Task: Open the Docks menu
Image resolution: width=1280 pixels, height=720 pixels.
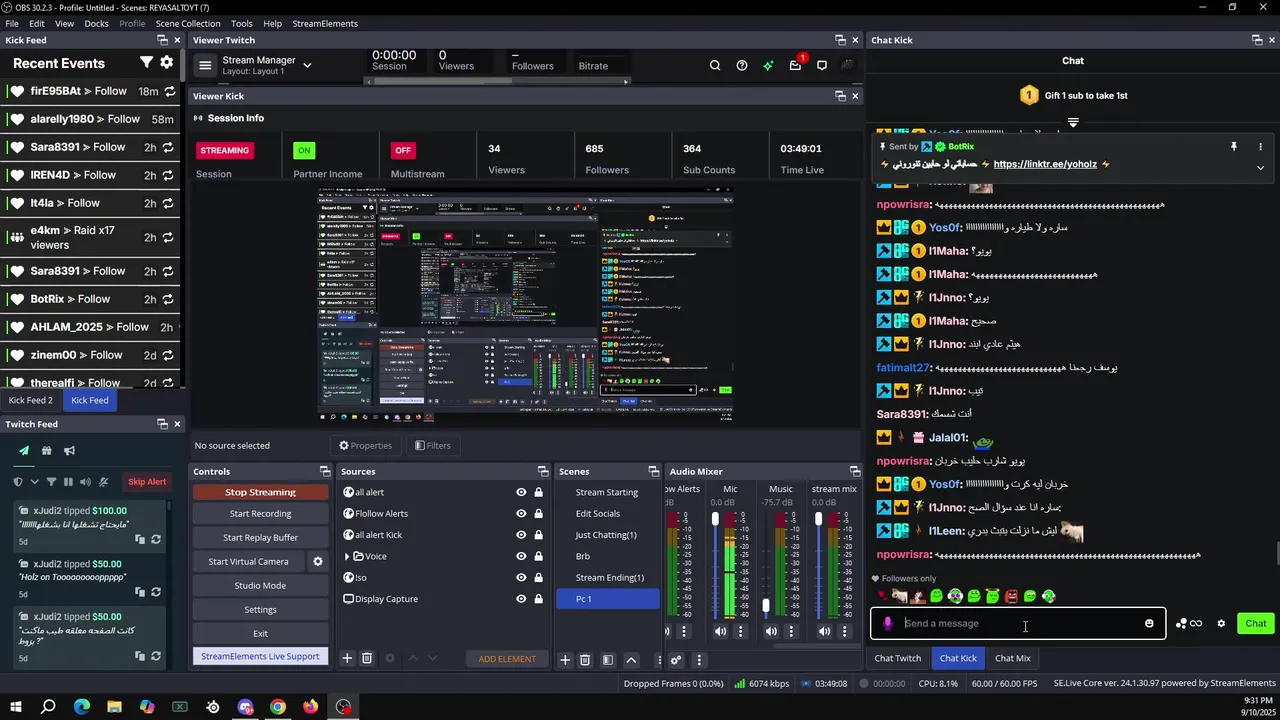Action: (x=96, y=23)
